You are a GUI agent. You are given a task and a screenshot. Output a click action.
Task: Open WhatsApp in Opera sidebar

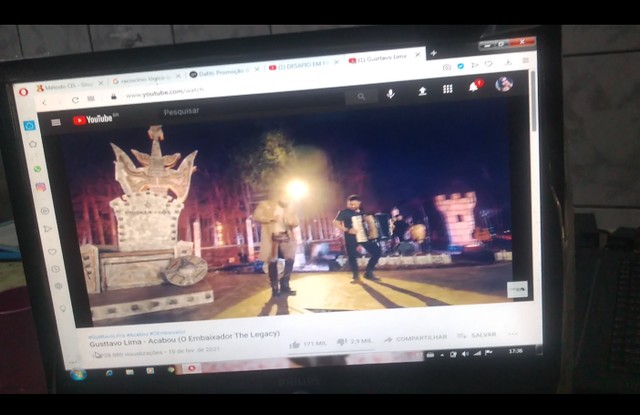(37, 169)
